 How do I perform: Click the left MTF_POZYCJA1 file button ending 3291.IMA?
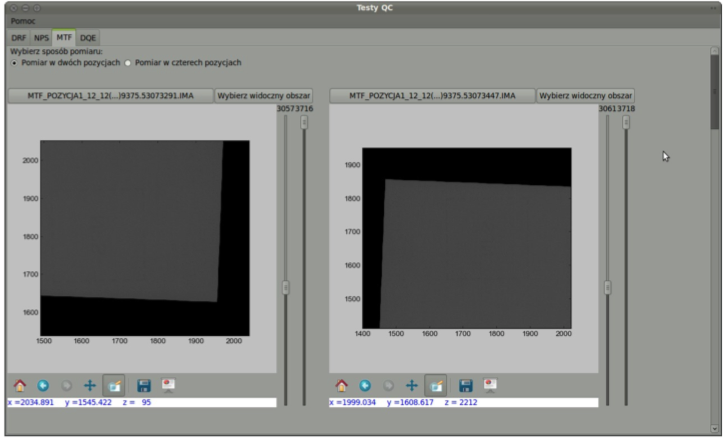[111, 96]
